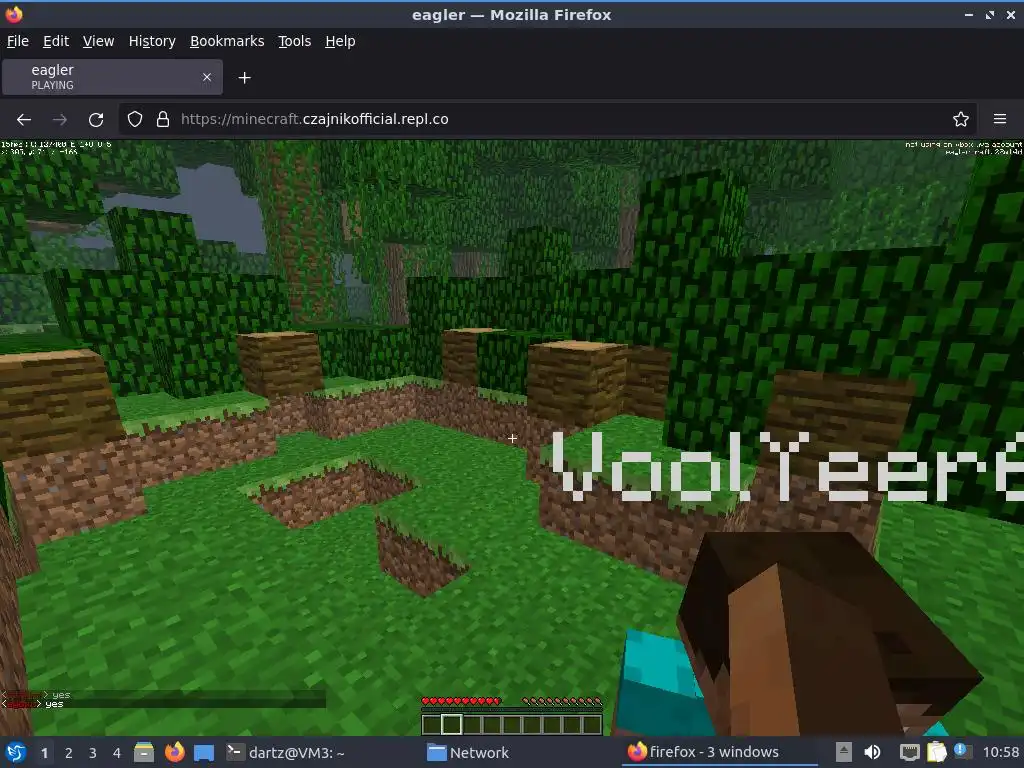Viewport: 1024px width, 768px height.
Task: Switch to workspace 1
Action: click(x=44, y=753)
